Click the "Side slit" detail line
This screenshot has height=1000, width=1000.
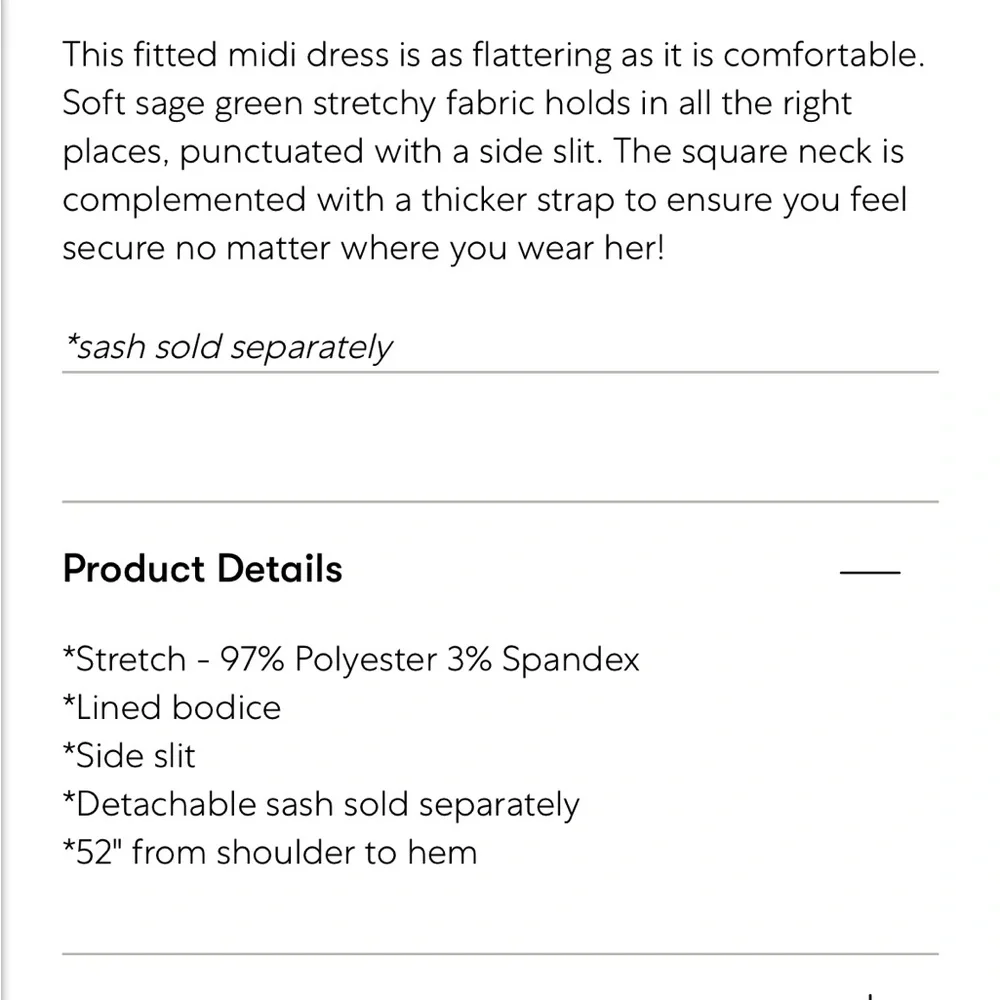pyautogui.click(x=129, y=756)
